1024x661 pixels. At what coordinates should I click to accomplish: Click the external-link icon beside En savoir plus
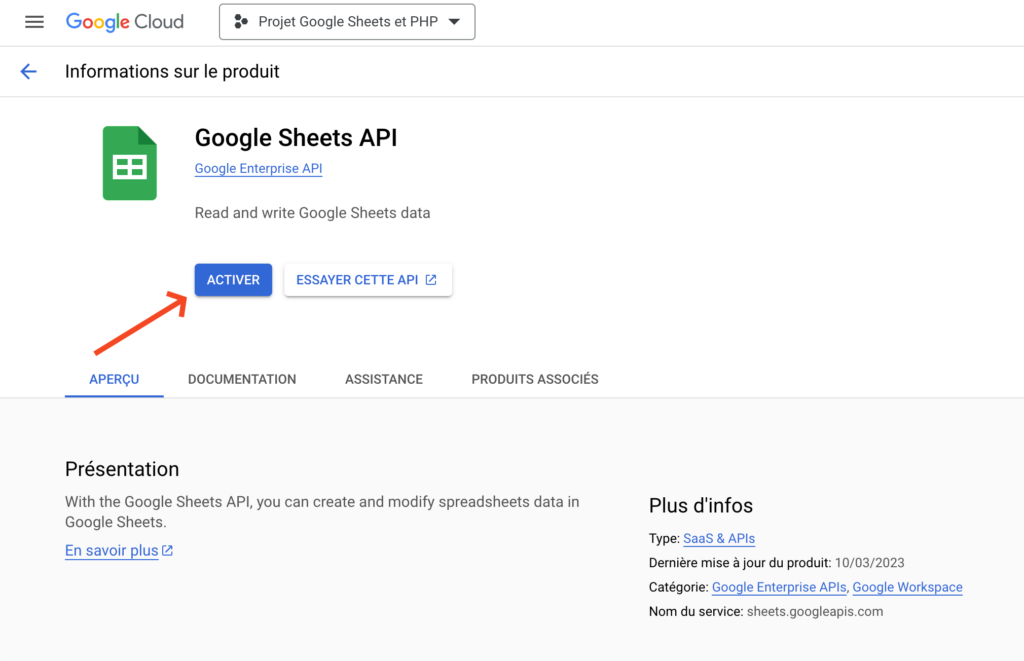168,550
